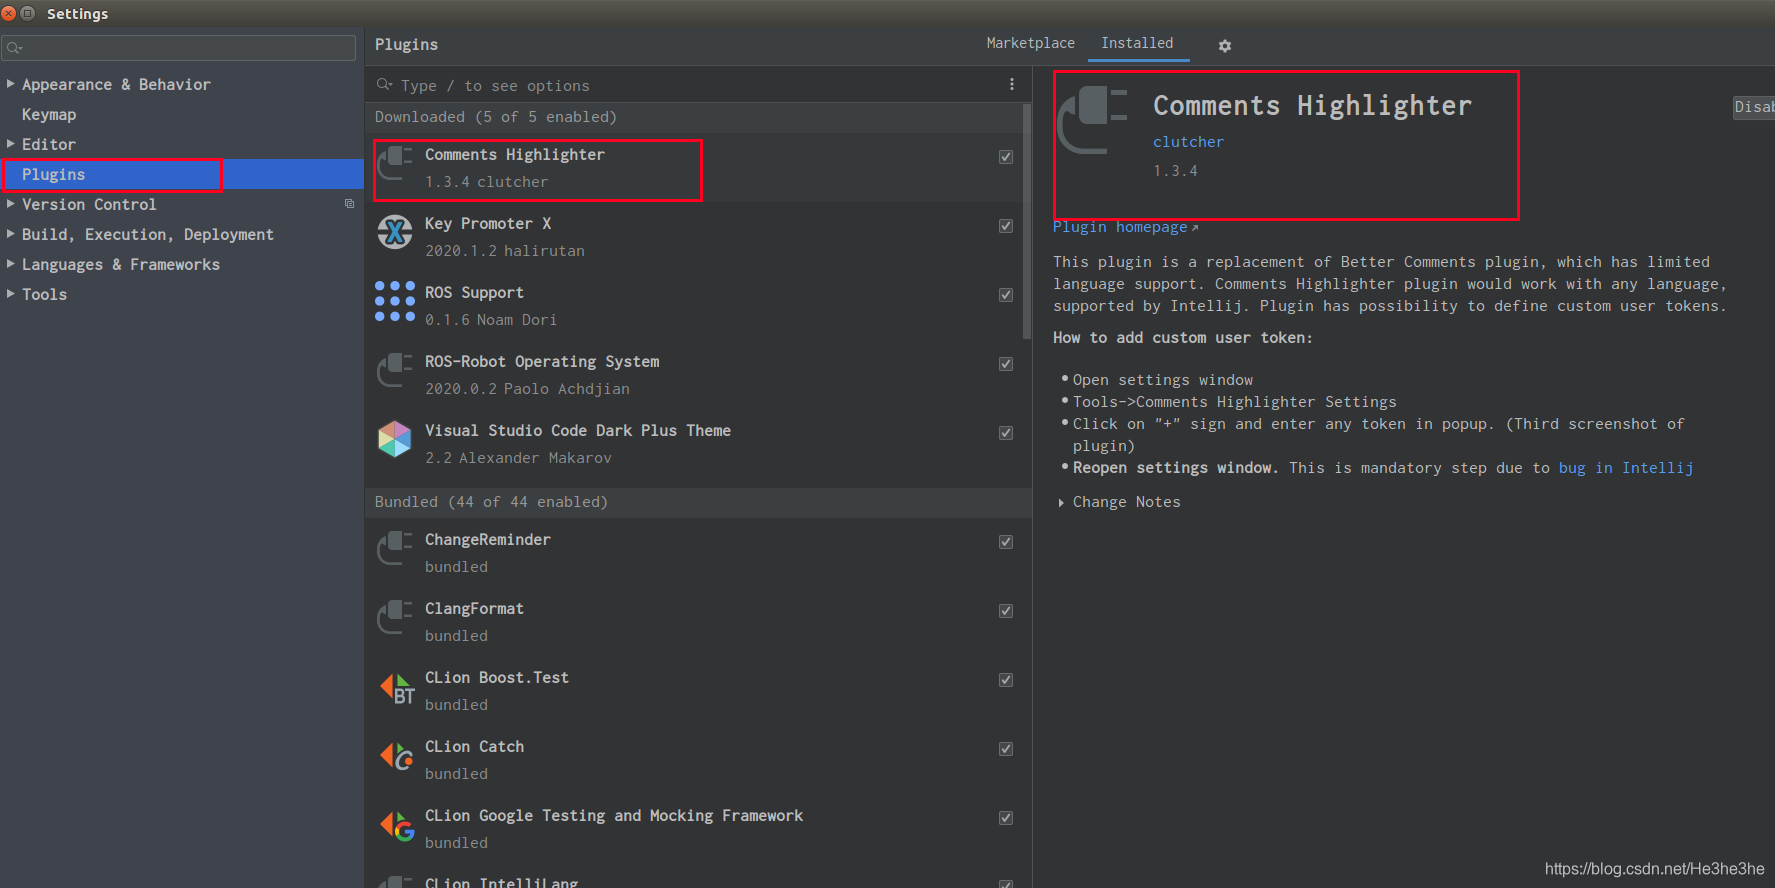The height and width of the screenshot is (888, 1775).
Task: Click the Visual Studio Code Dark Plus Theme icon
Action: pos(395,439)
